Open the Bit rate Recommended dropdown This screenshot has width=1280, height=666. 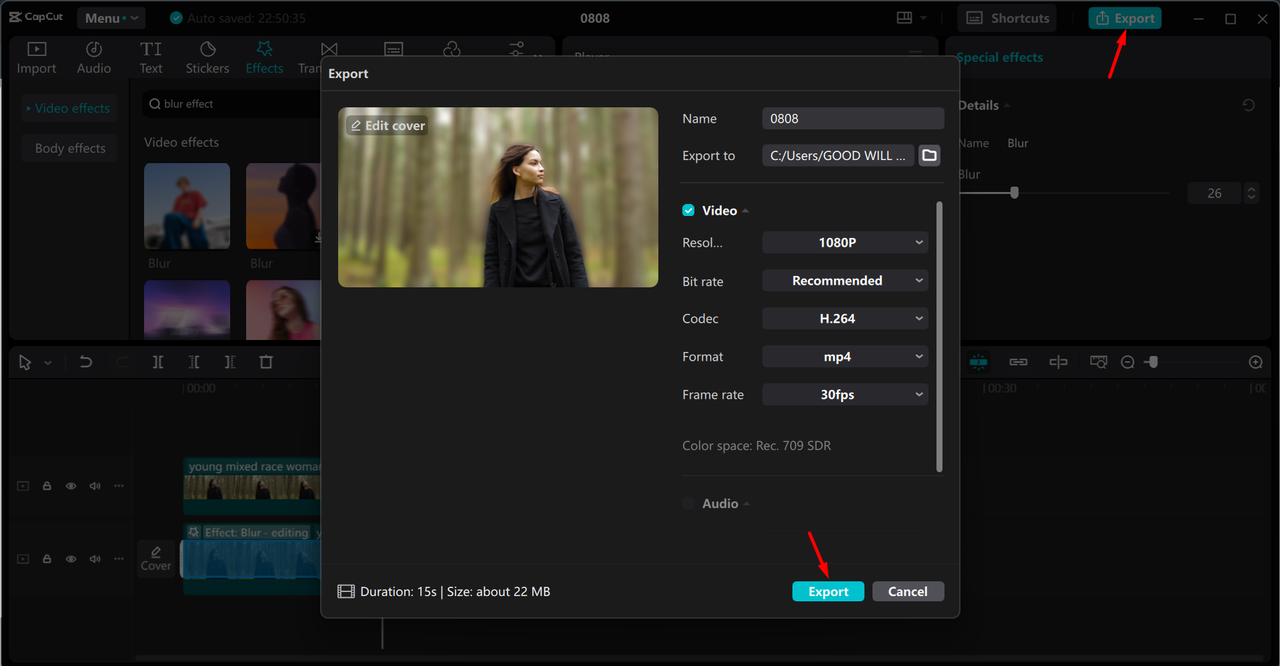pos(845,281)
